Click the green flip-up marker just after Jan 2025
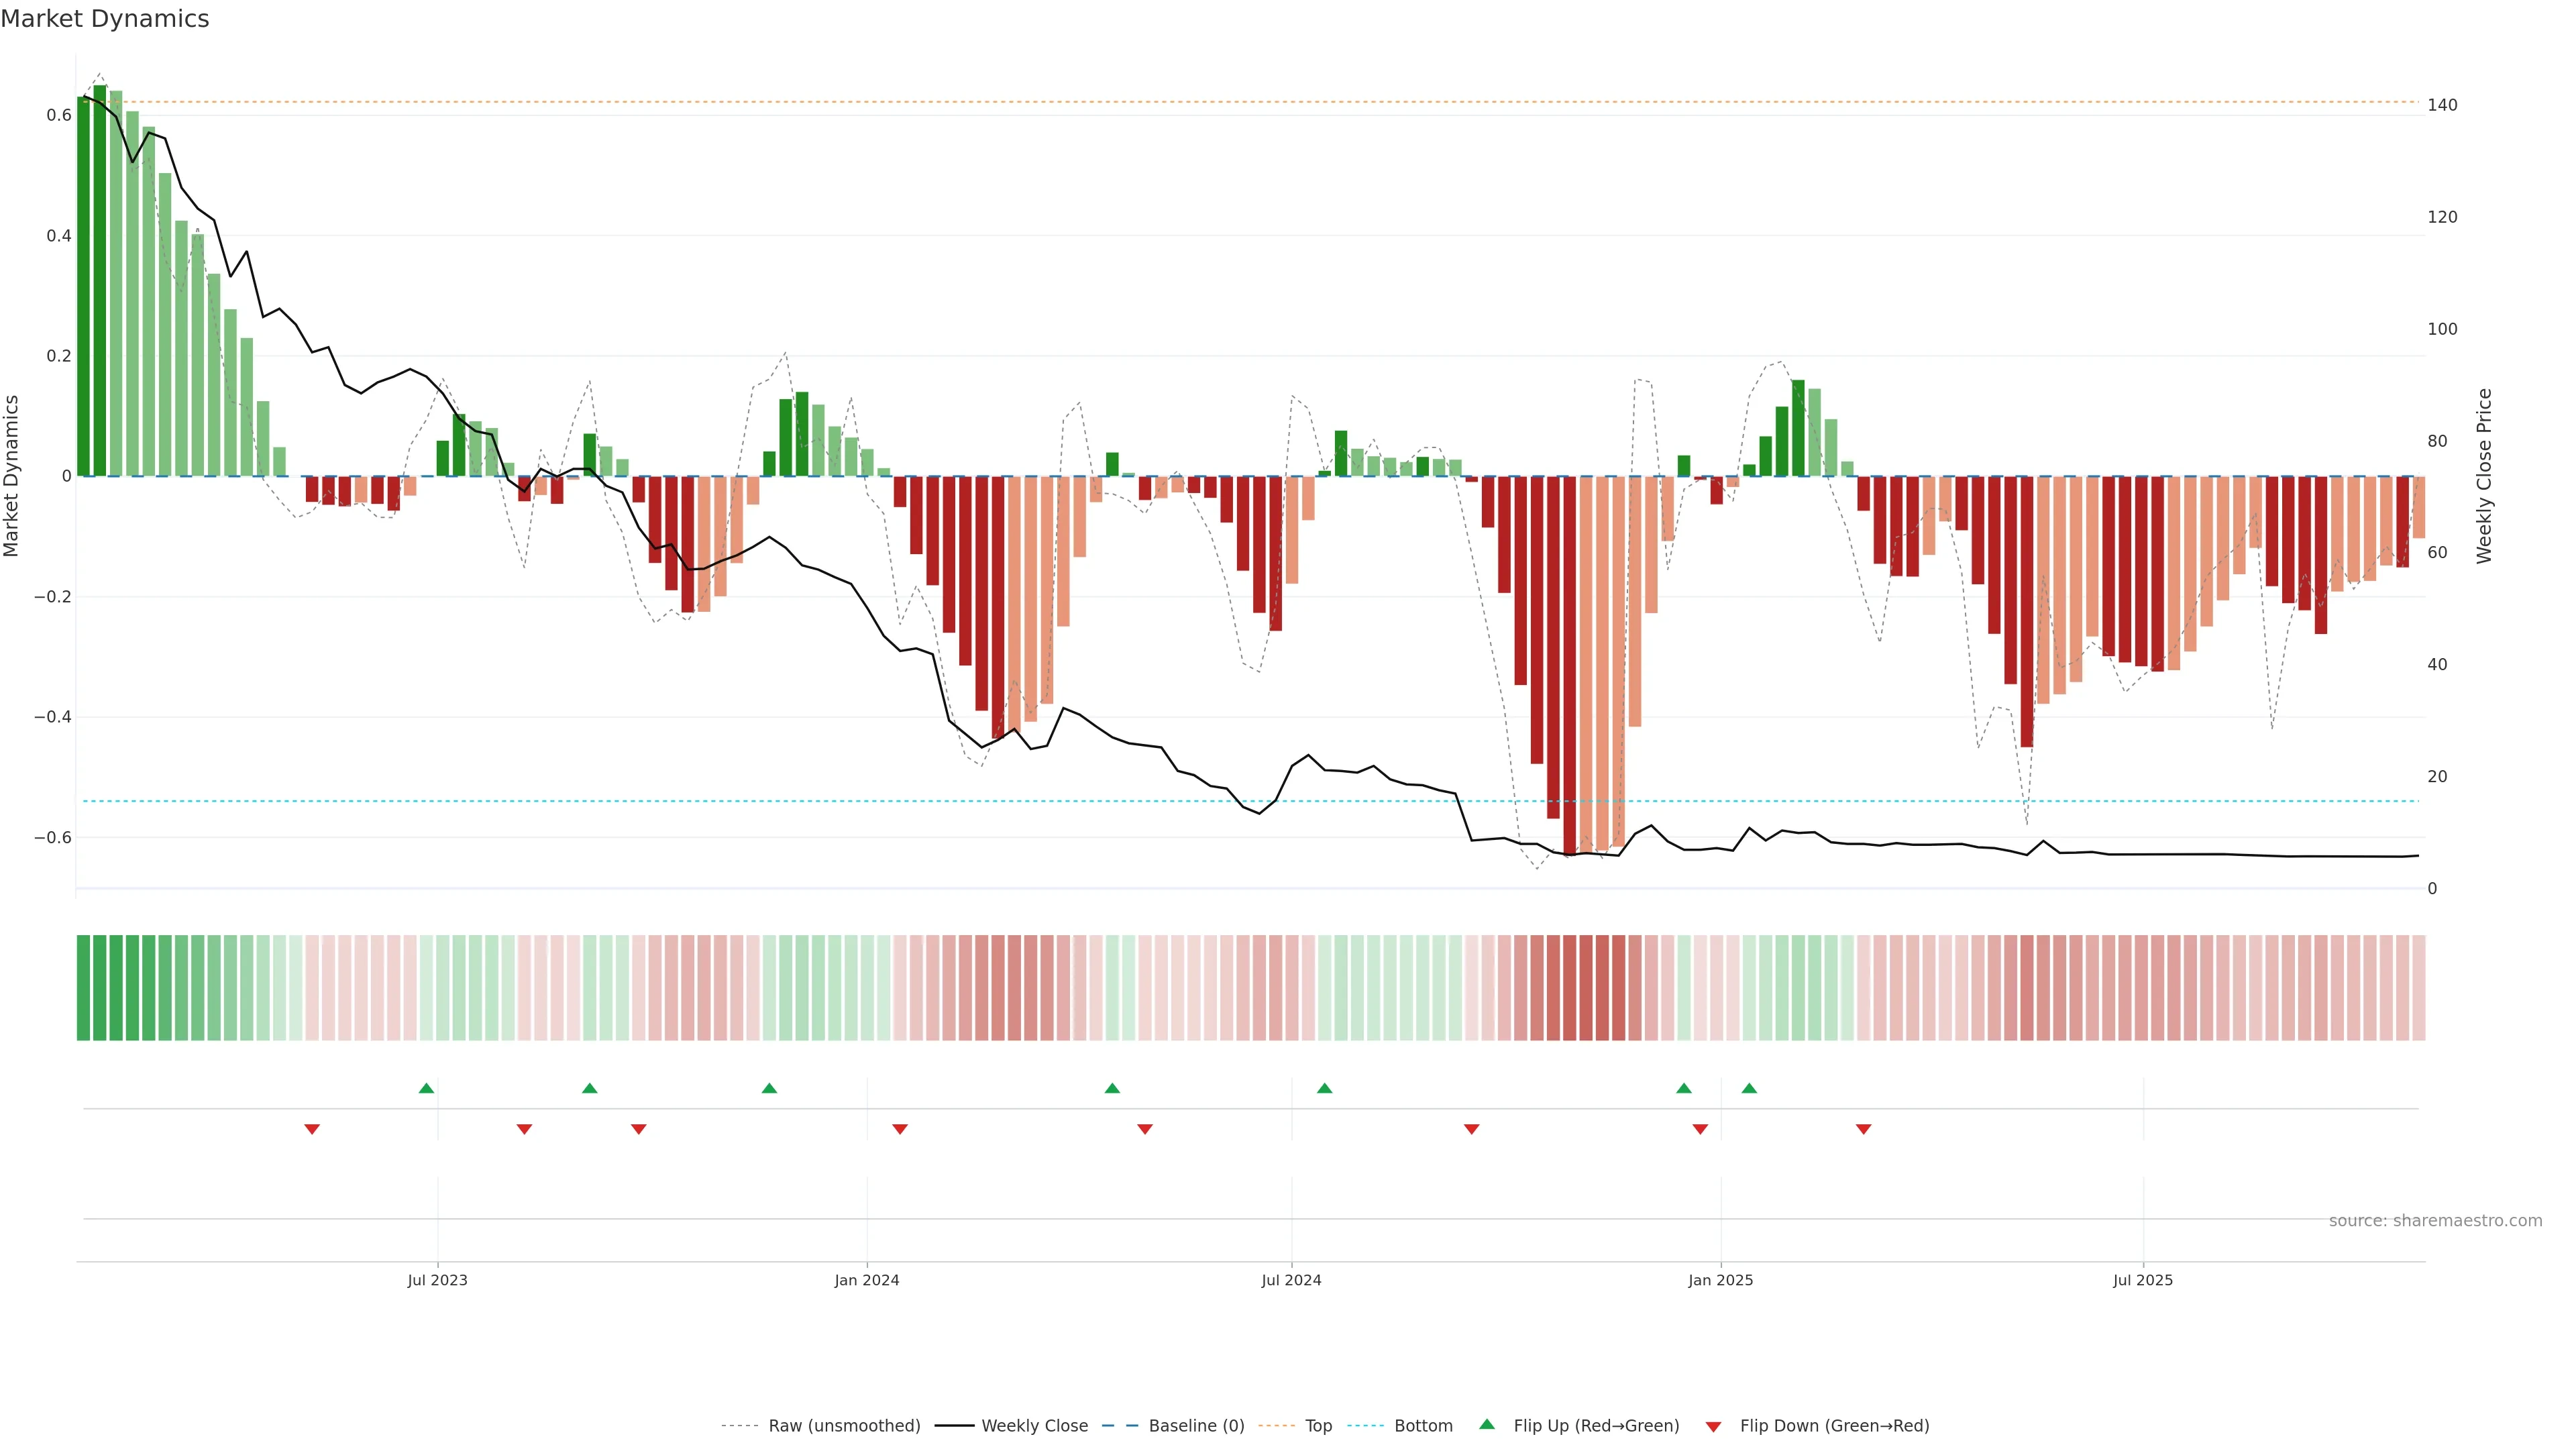This screenshot has height=1449, width=2576. (1749, 1088)
